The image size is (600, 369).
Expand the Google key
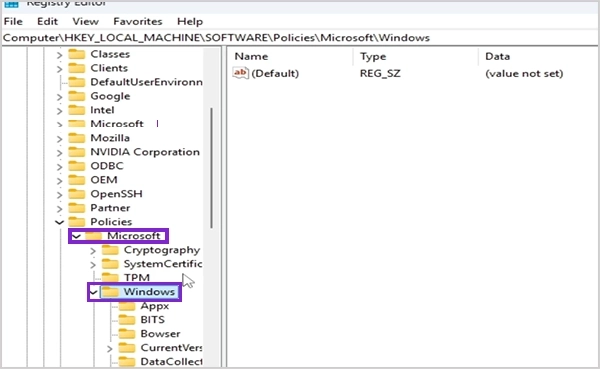tap(59, 97)
